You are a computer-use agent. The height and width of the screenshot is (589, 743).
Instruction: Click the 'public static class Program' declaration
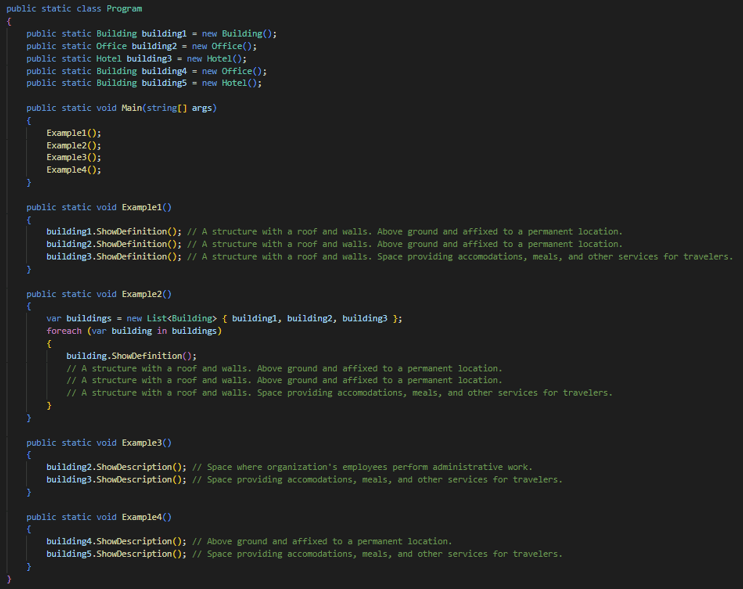click(74, 9)
